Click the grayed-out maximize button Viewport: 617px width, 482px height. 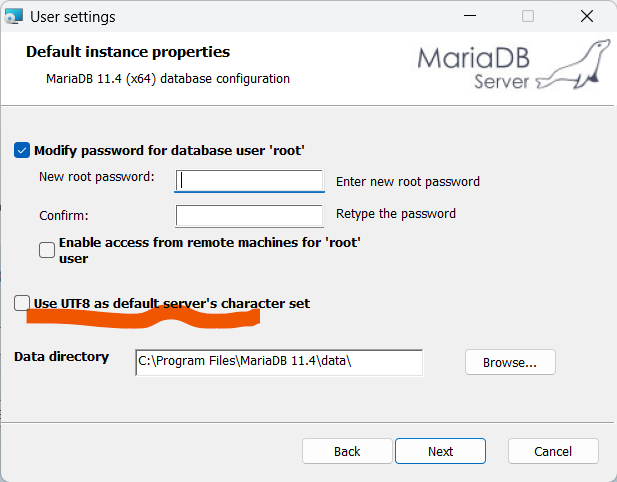pos(528,16)
